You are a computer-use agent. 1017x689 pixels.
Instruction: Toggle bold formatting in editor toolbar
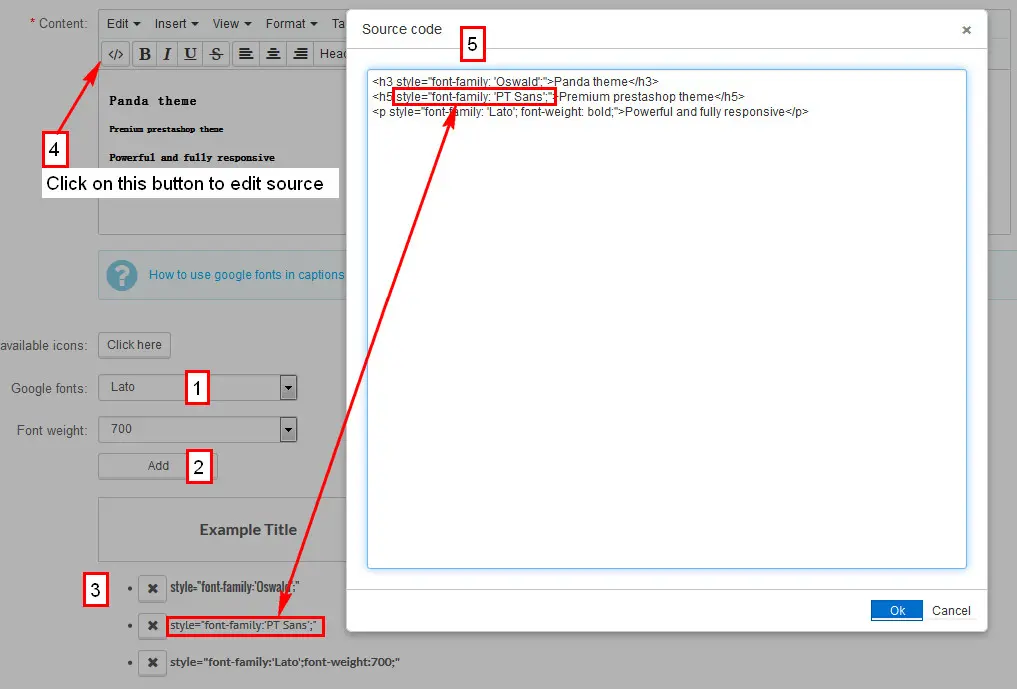pyautogui.click(x=145, y=54)
